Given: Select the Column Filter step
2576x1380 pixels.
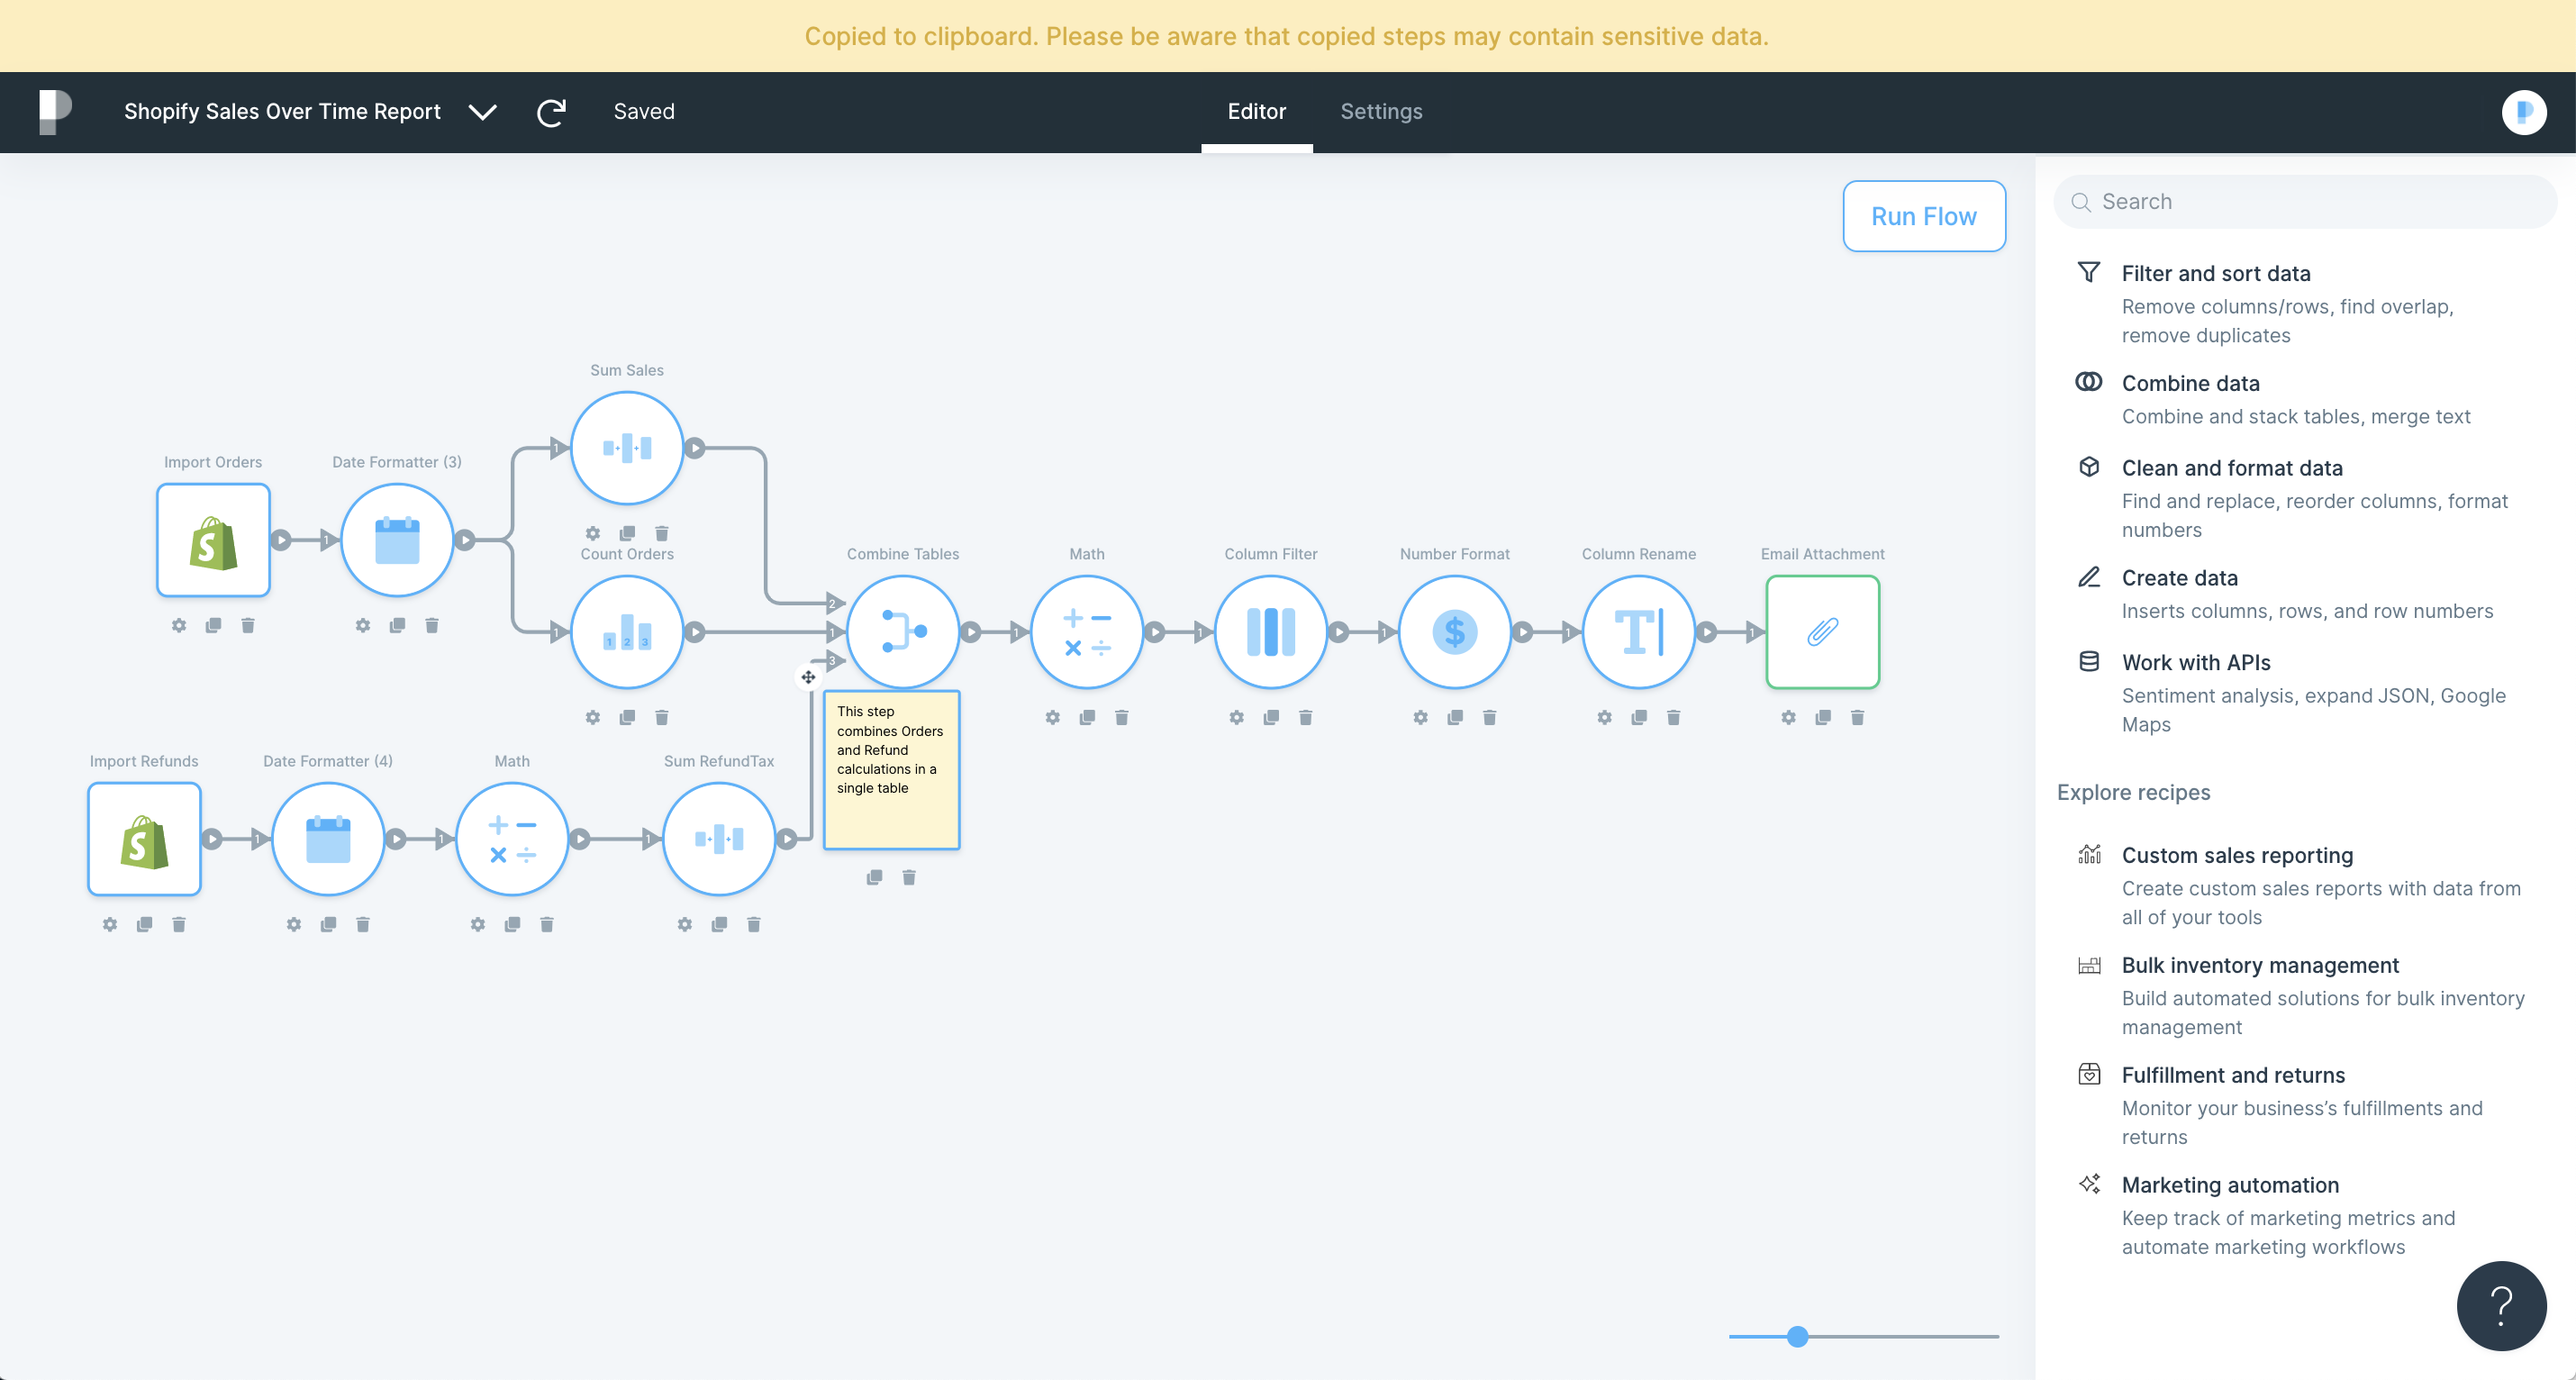Looking at the screenshot, I should tap(1271, 632).
